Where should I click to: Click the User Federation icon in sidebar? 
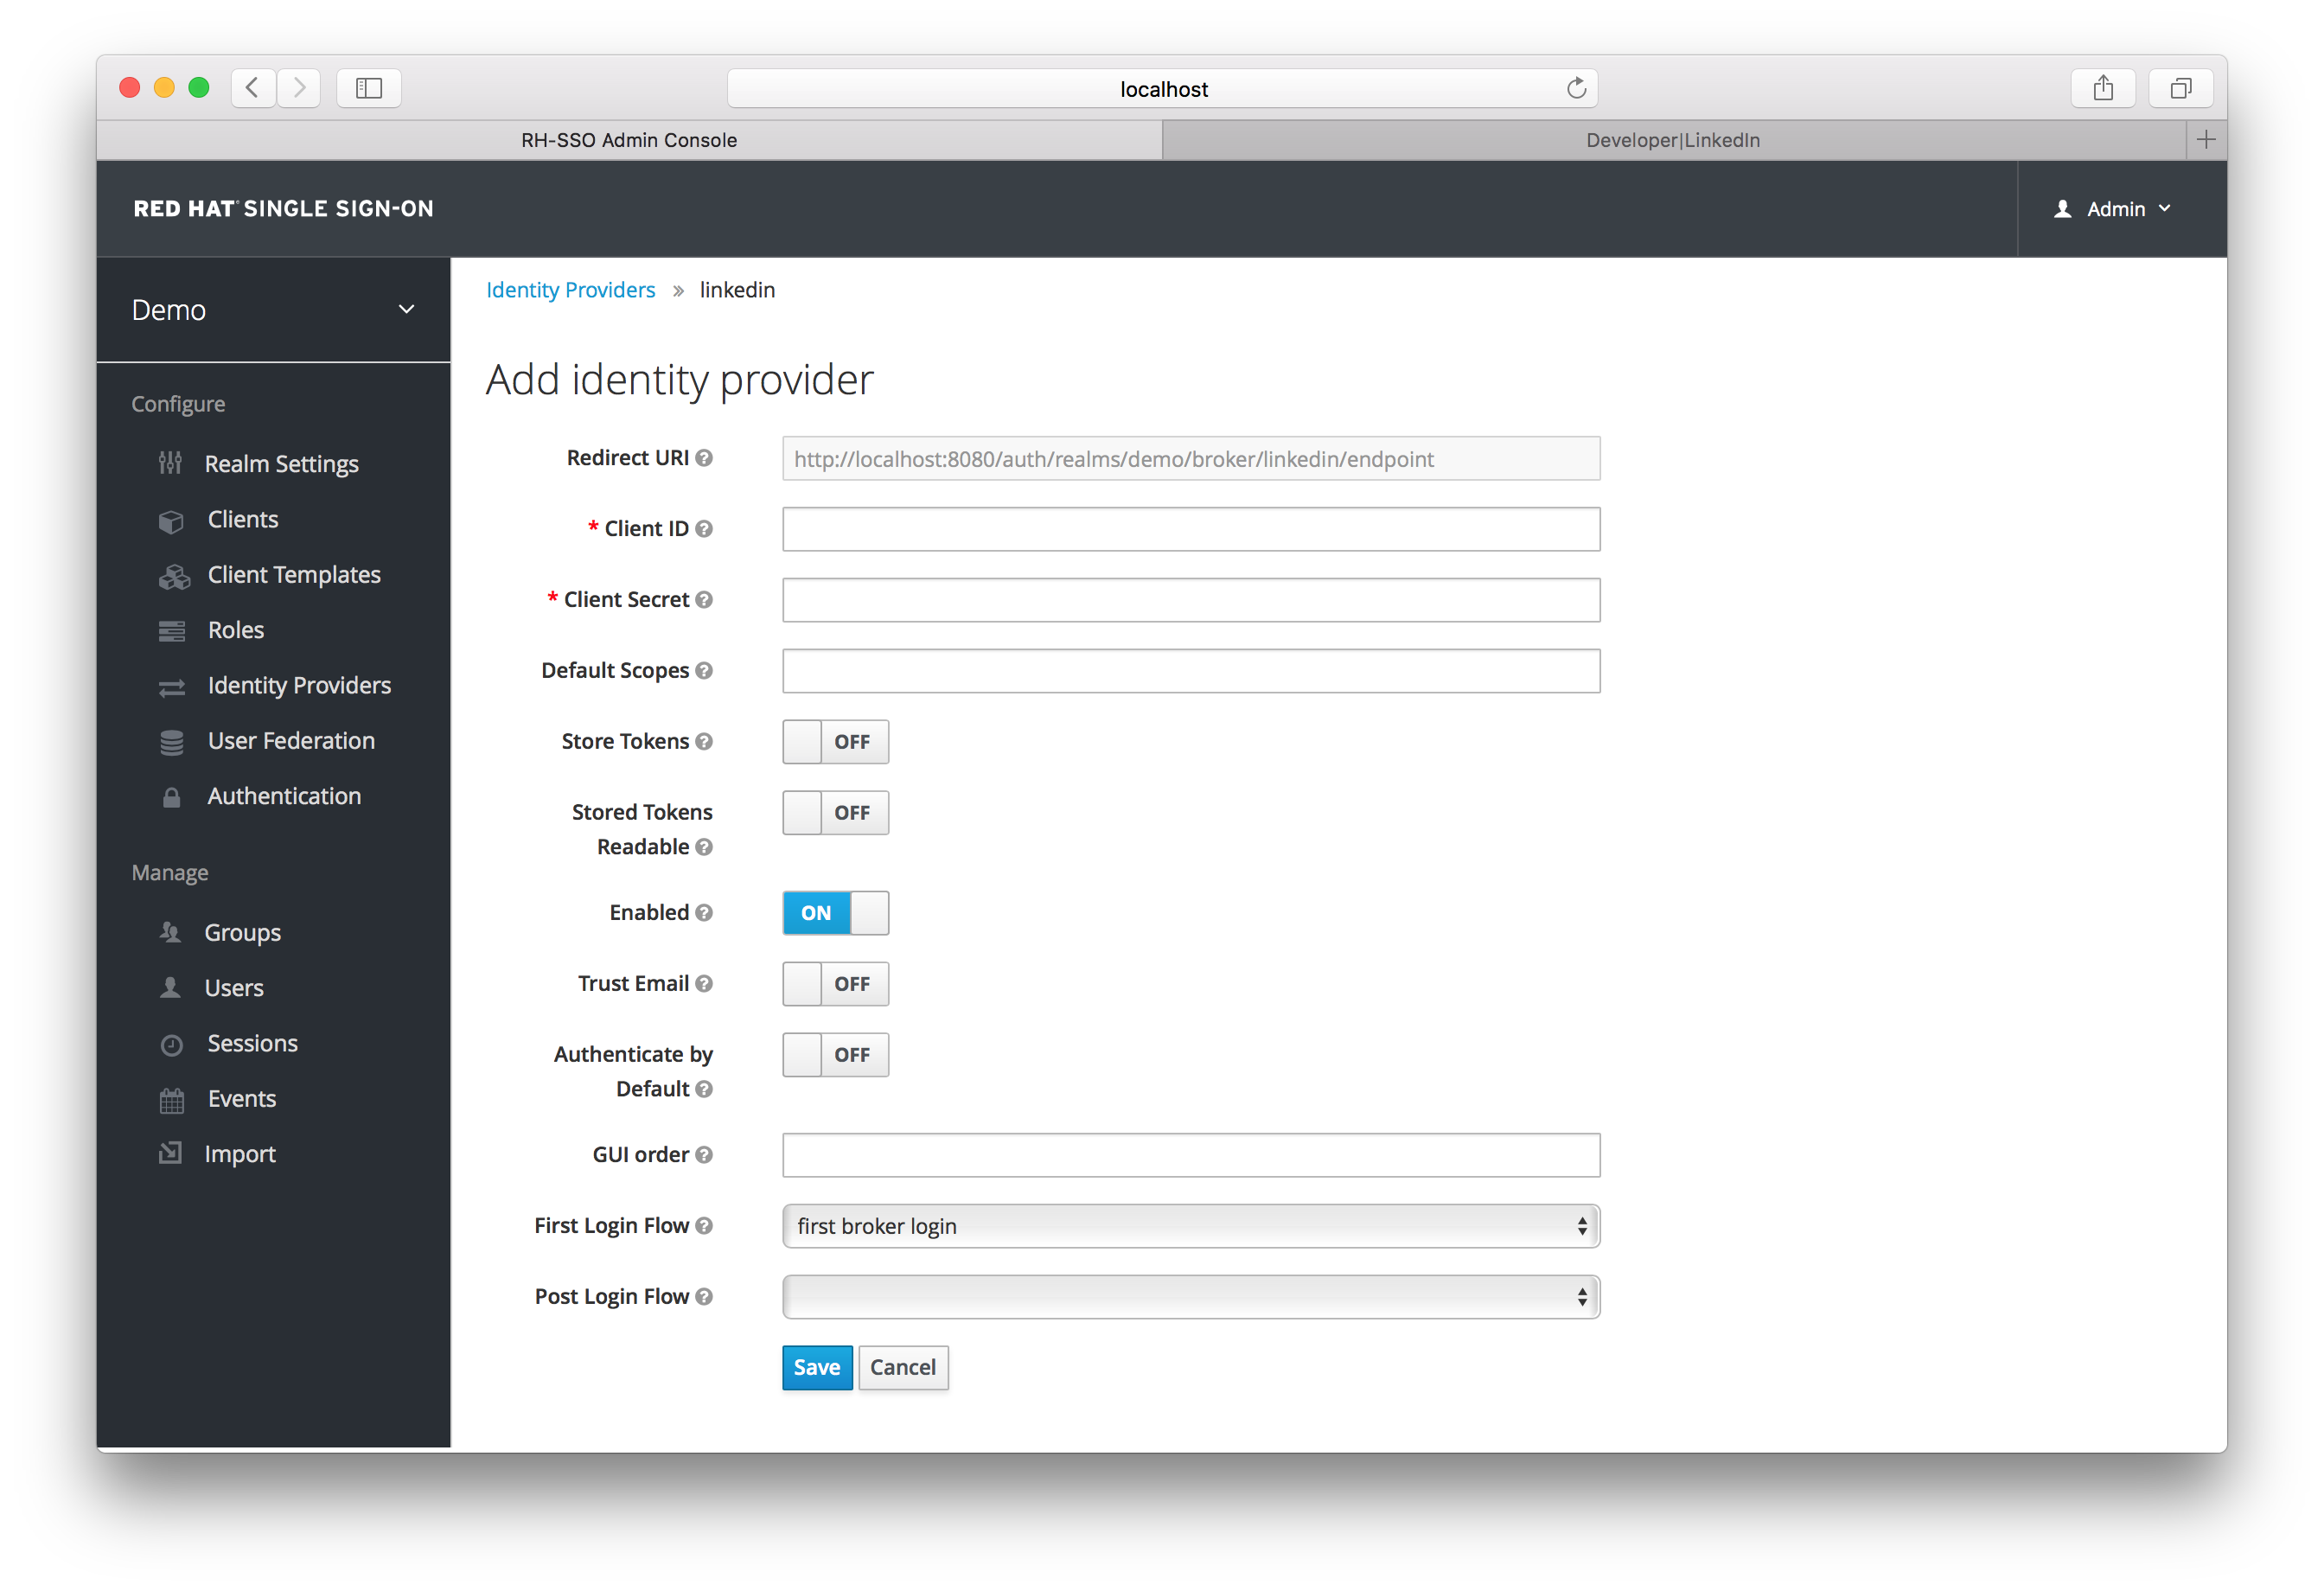click(x=169, y=740)
